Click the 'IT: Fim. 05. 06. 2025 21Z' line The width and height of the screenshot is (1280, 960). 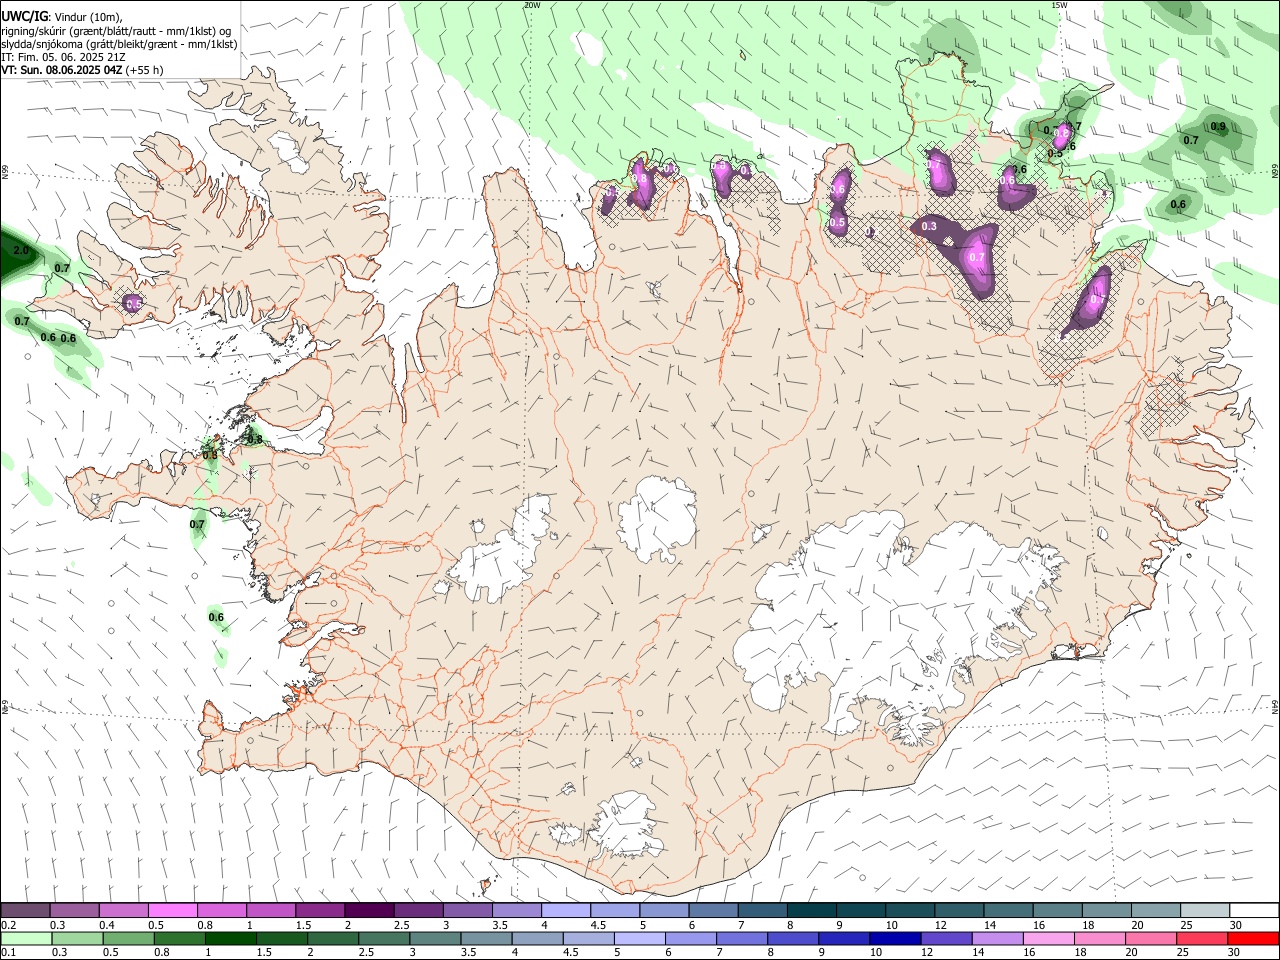[x=63, y=57]
